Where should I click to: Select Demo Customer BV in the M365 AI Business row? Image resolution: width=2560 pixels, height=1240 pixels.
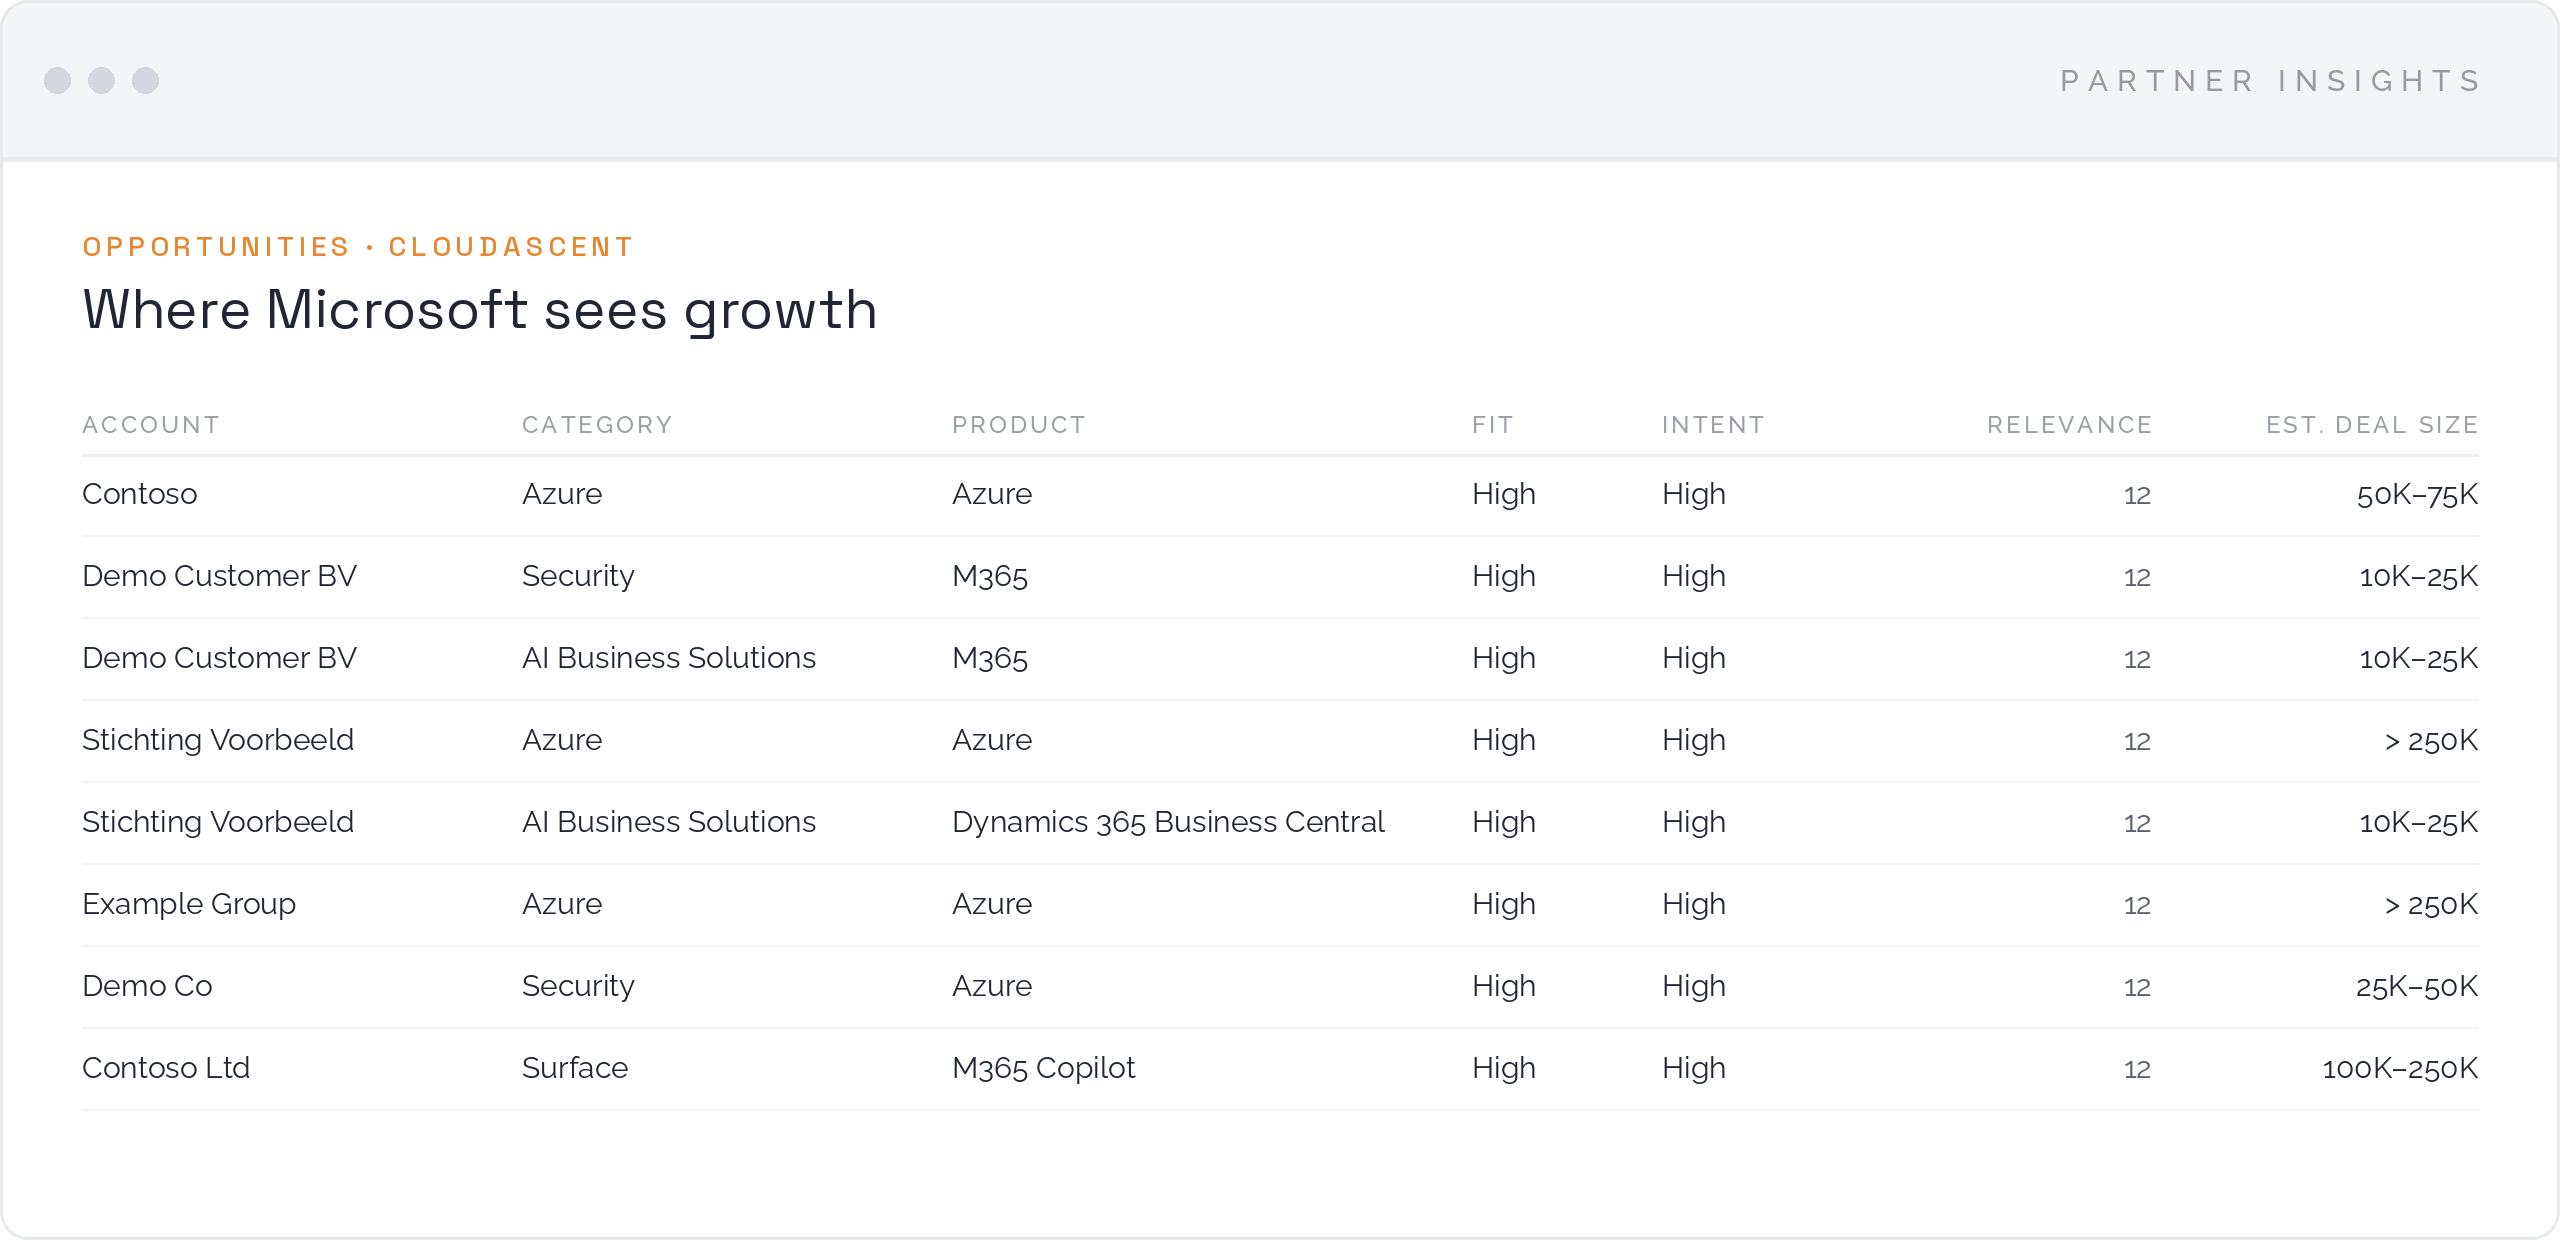219,658
